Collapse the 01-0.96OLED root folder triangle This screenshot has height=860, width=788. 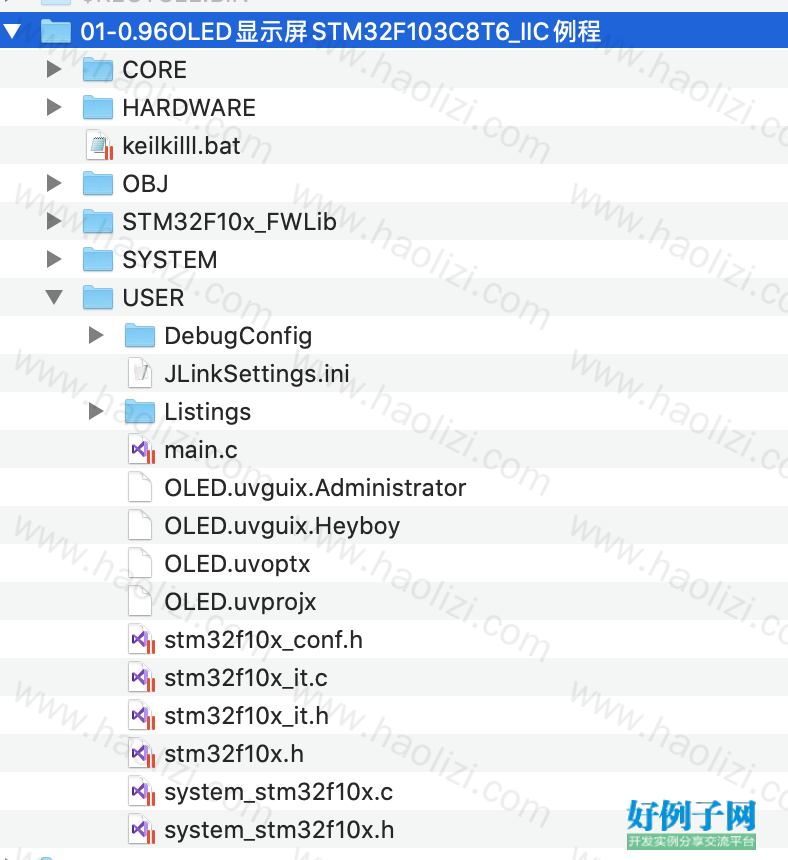[x=12, y=31]
